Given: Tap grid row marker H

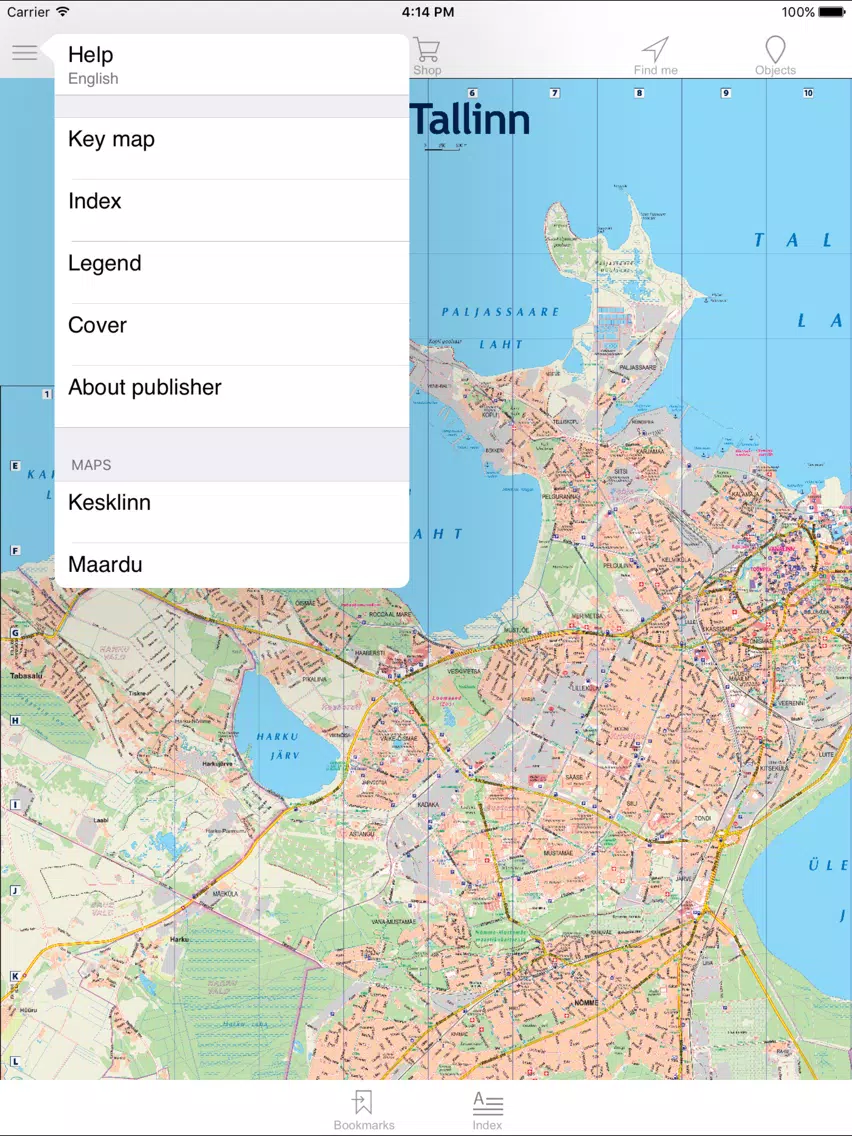Looking at the screenshot, I should click(x=14, y=720).
